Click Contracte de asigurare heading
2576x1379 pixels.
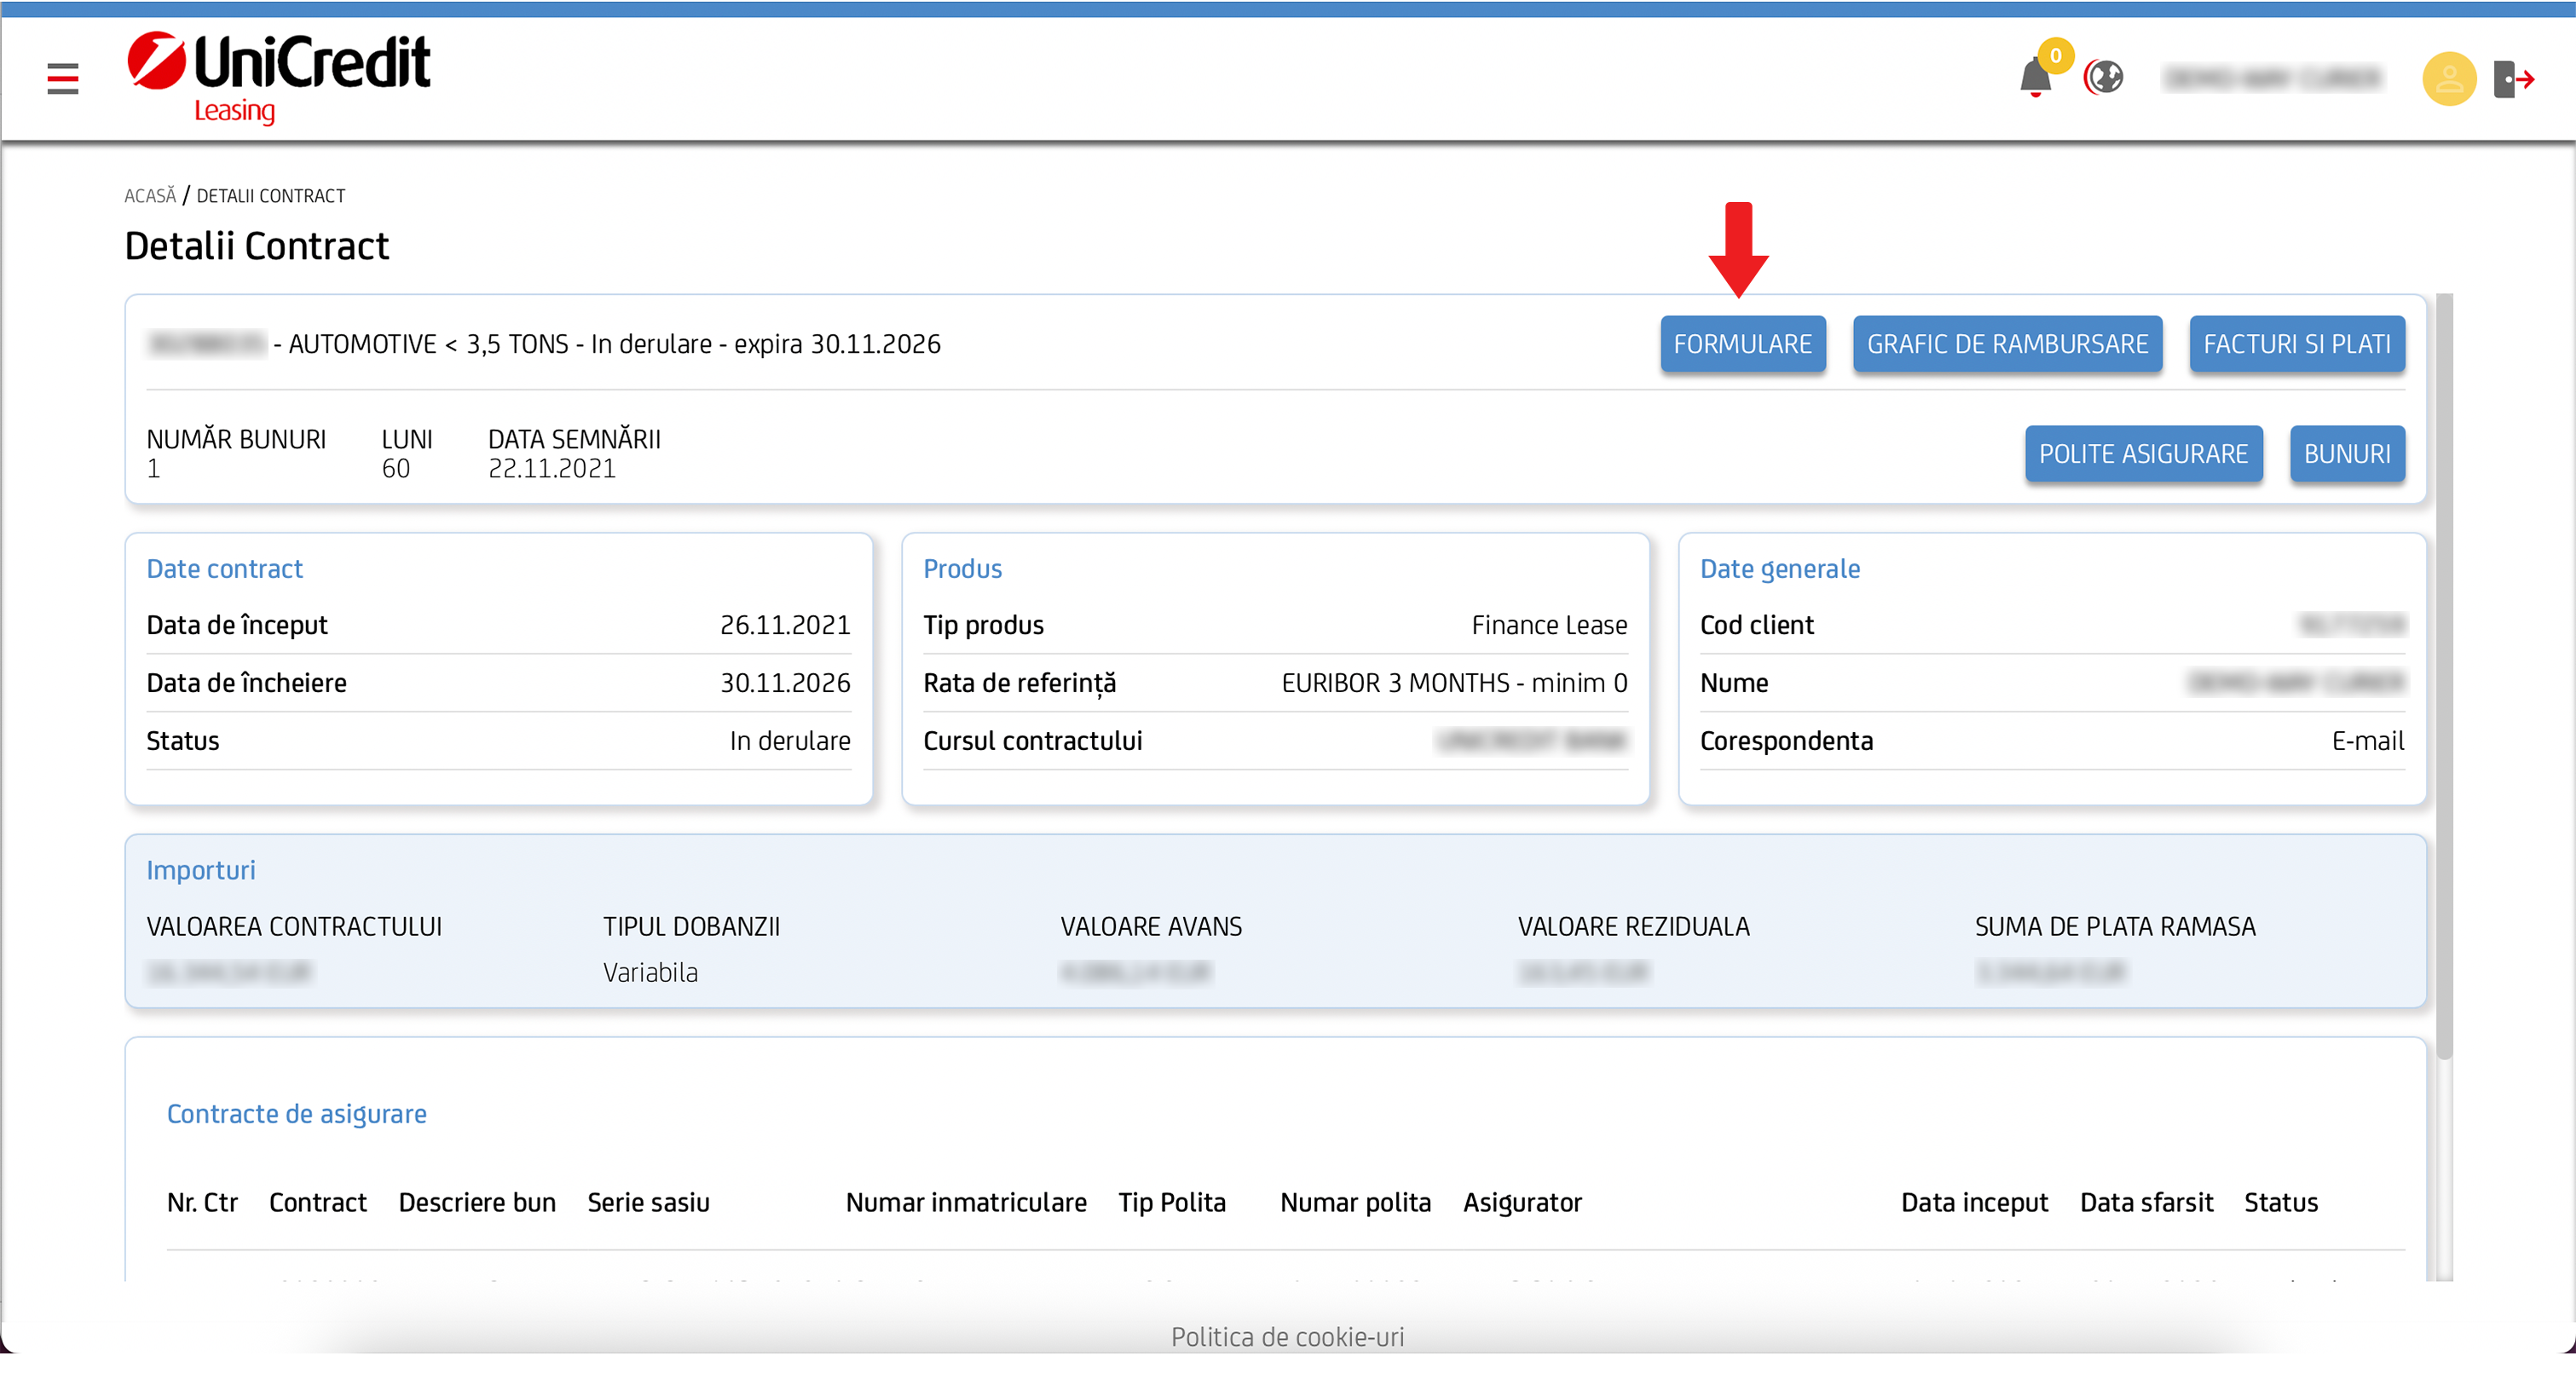pyautogui.click(x=296, y=1114)
